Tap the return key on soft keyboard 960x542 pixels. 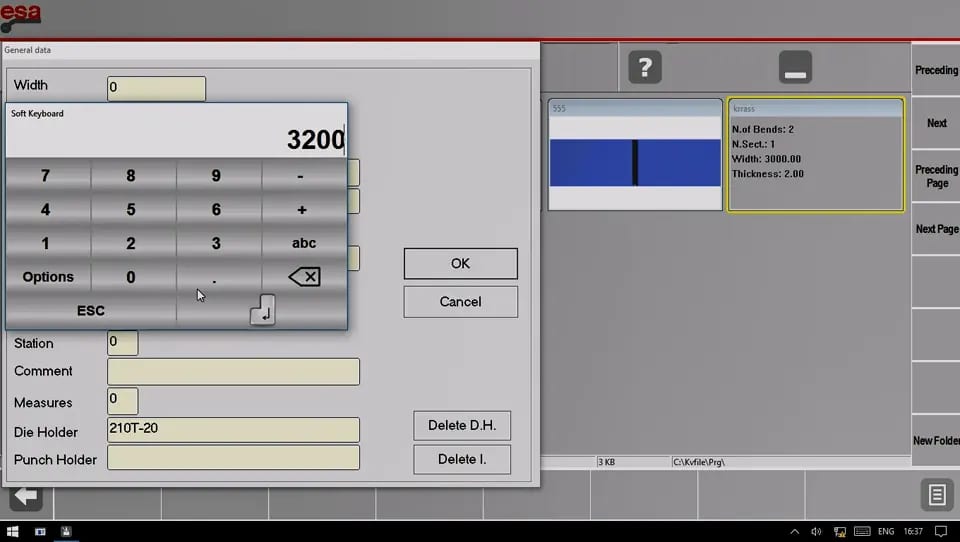pos(262,311)
